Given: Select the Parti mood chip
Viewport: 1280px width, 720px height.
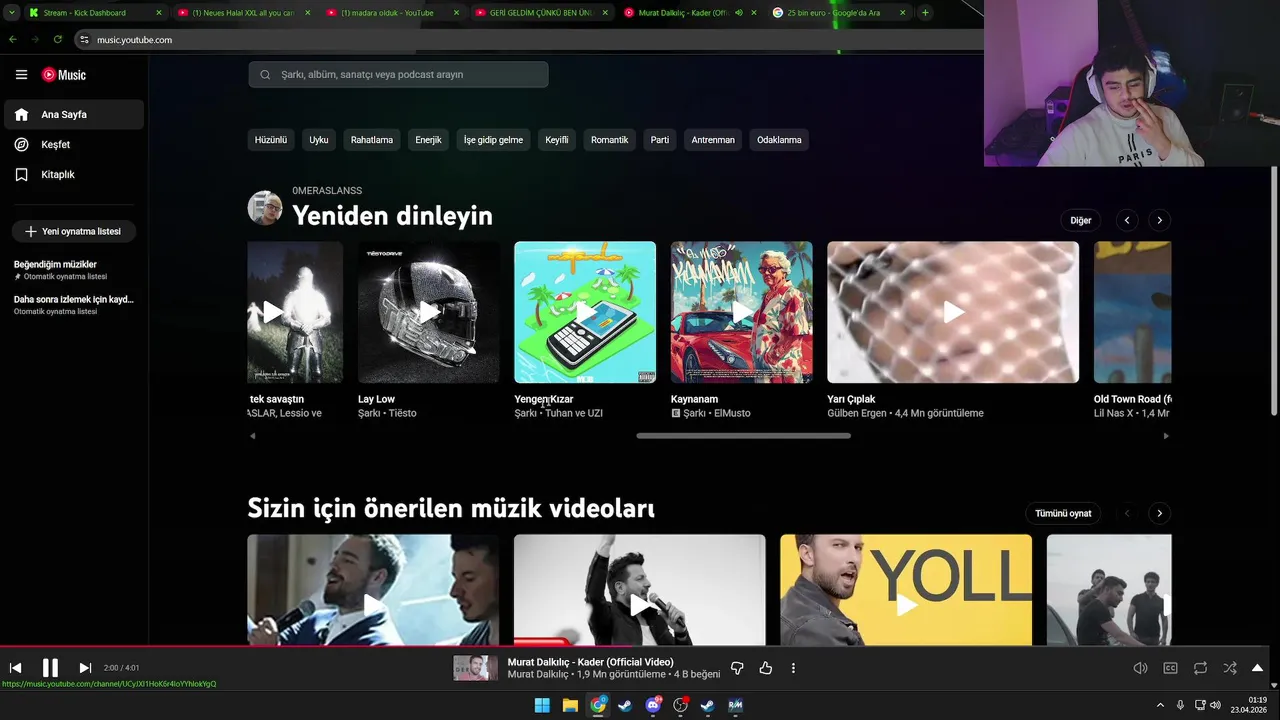Looking at the screenshot, I should click(660, 140).
